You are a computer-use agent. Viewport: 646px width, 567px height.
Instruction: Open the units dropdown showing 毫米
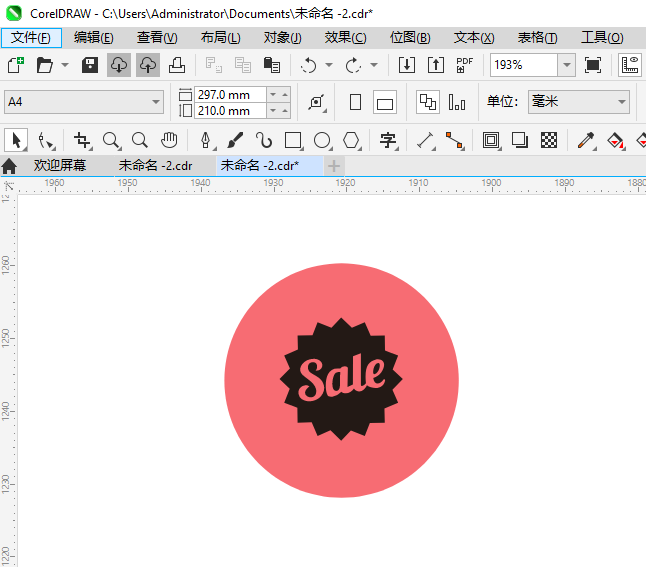[579, 102]
